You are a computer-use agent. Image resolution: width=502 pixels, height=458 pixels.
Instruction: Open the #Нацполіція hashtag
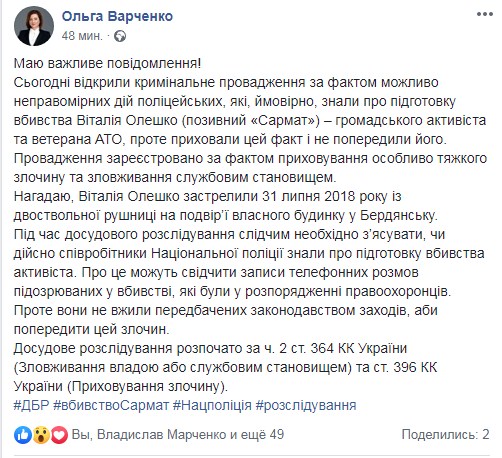pos(212,405)
